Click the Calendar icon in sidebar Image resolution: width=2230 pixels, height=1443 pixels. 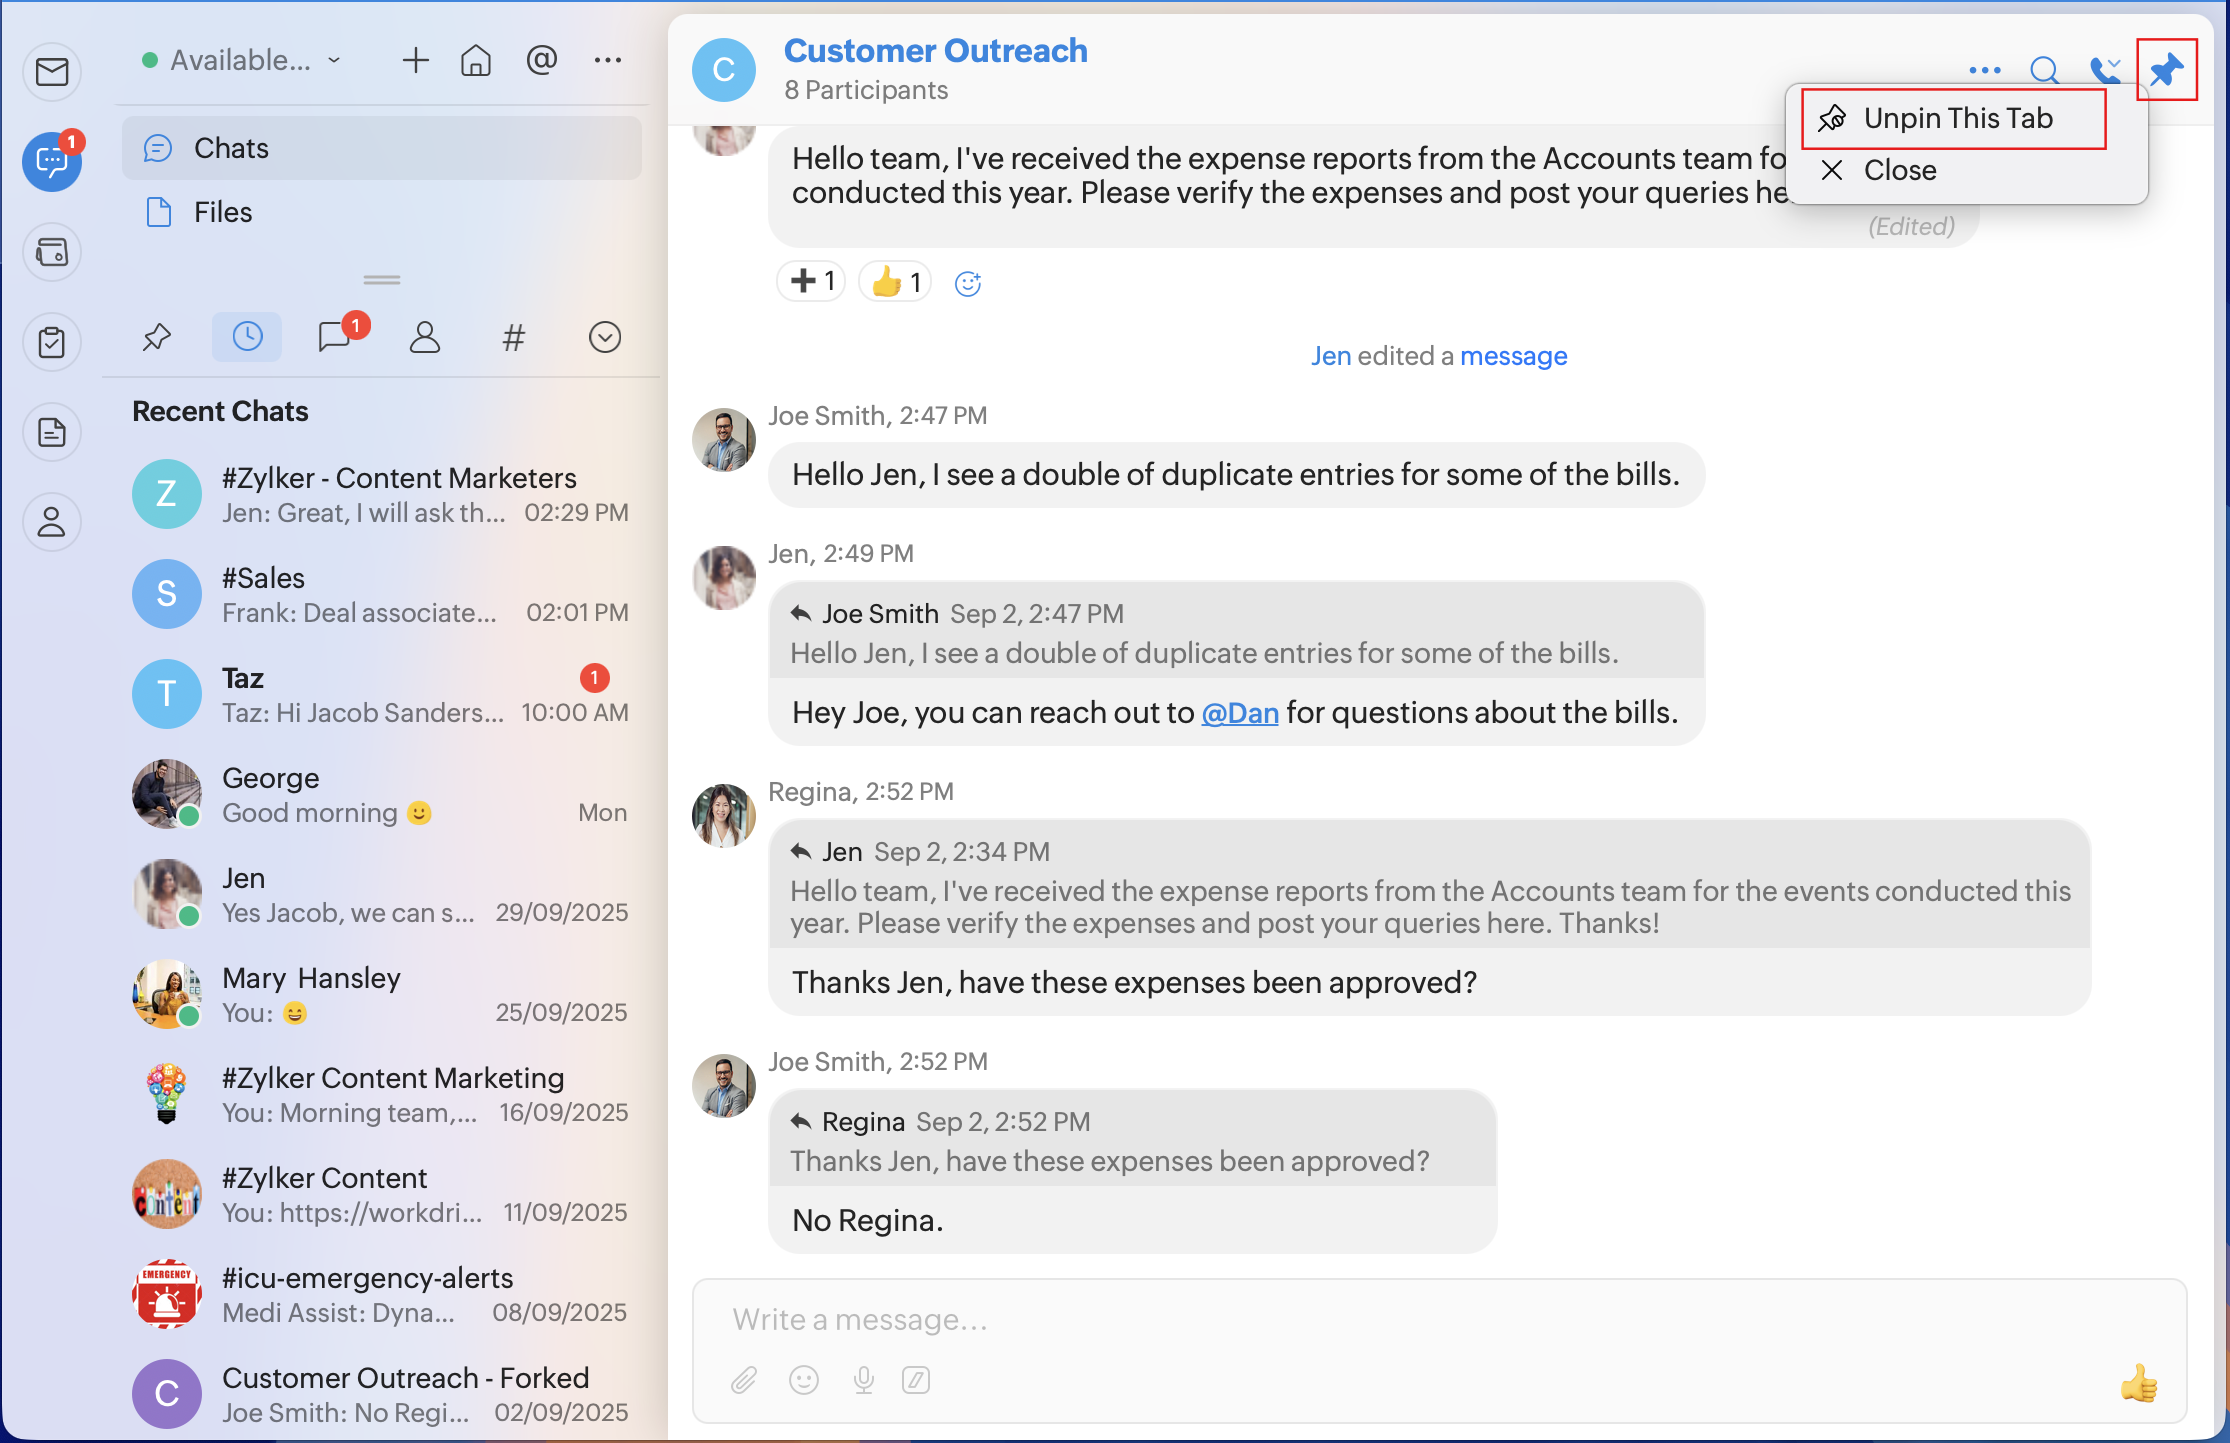[x=52, y=252]
